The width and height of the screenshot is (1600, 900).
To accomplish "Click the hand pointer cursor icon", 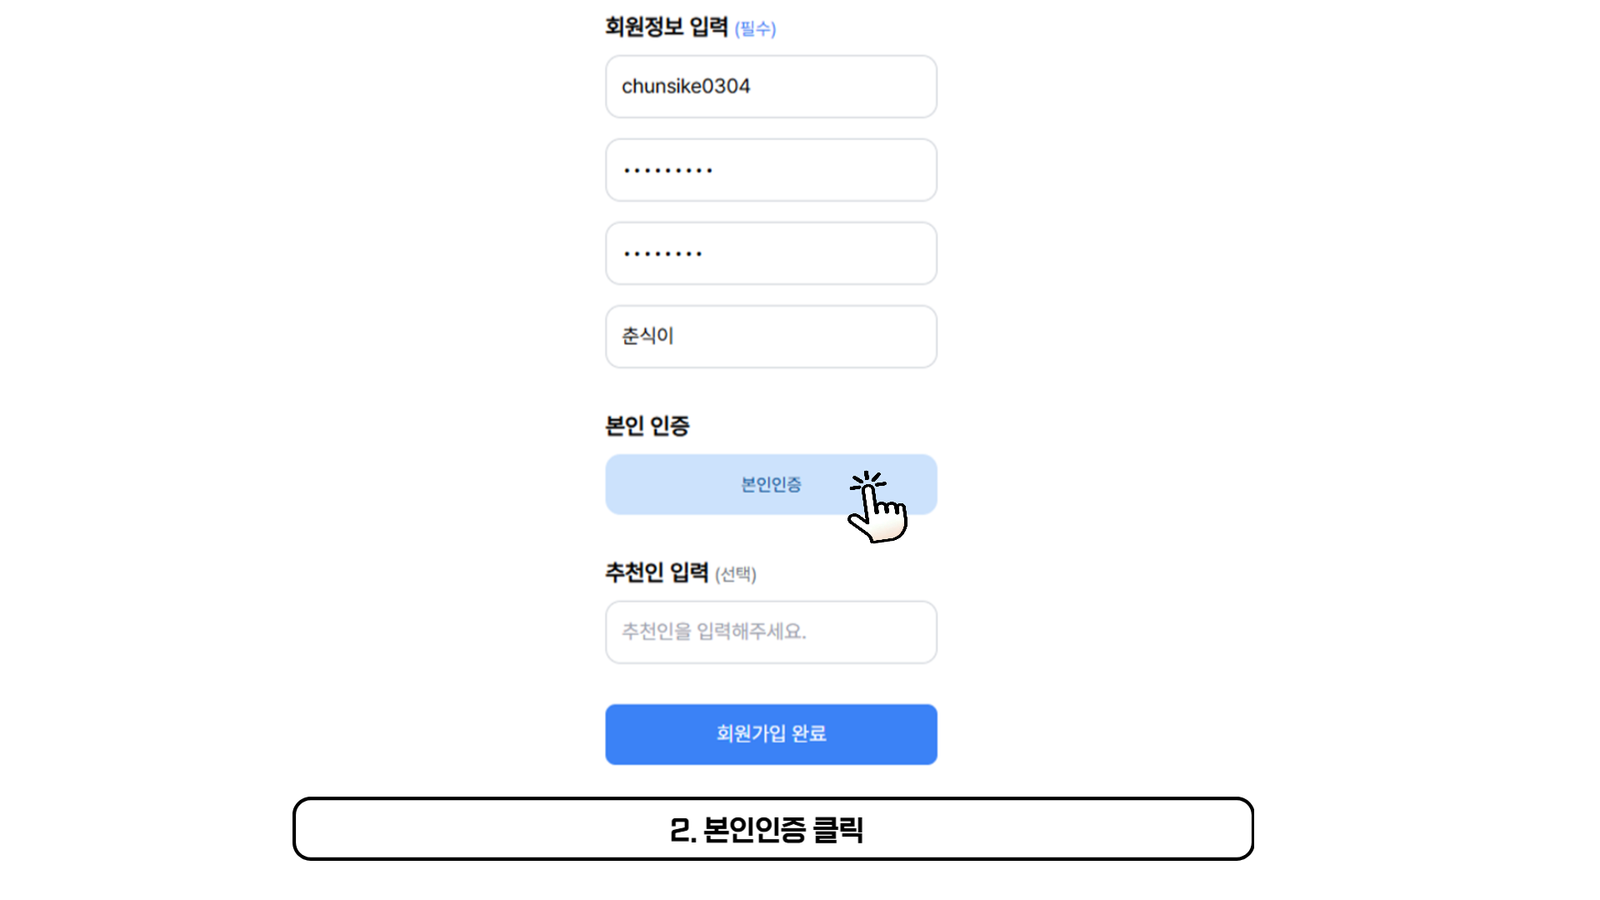I will [877, 508].
